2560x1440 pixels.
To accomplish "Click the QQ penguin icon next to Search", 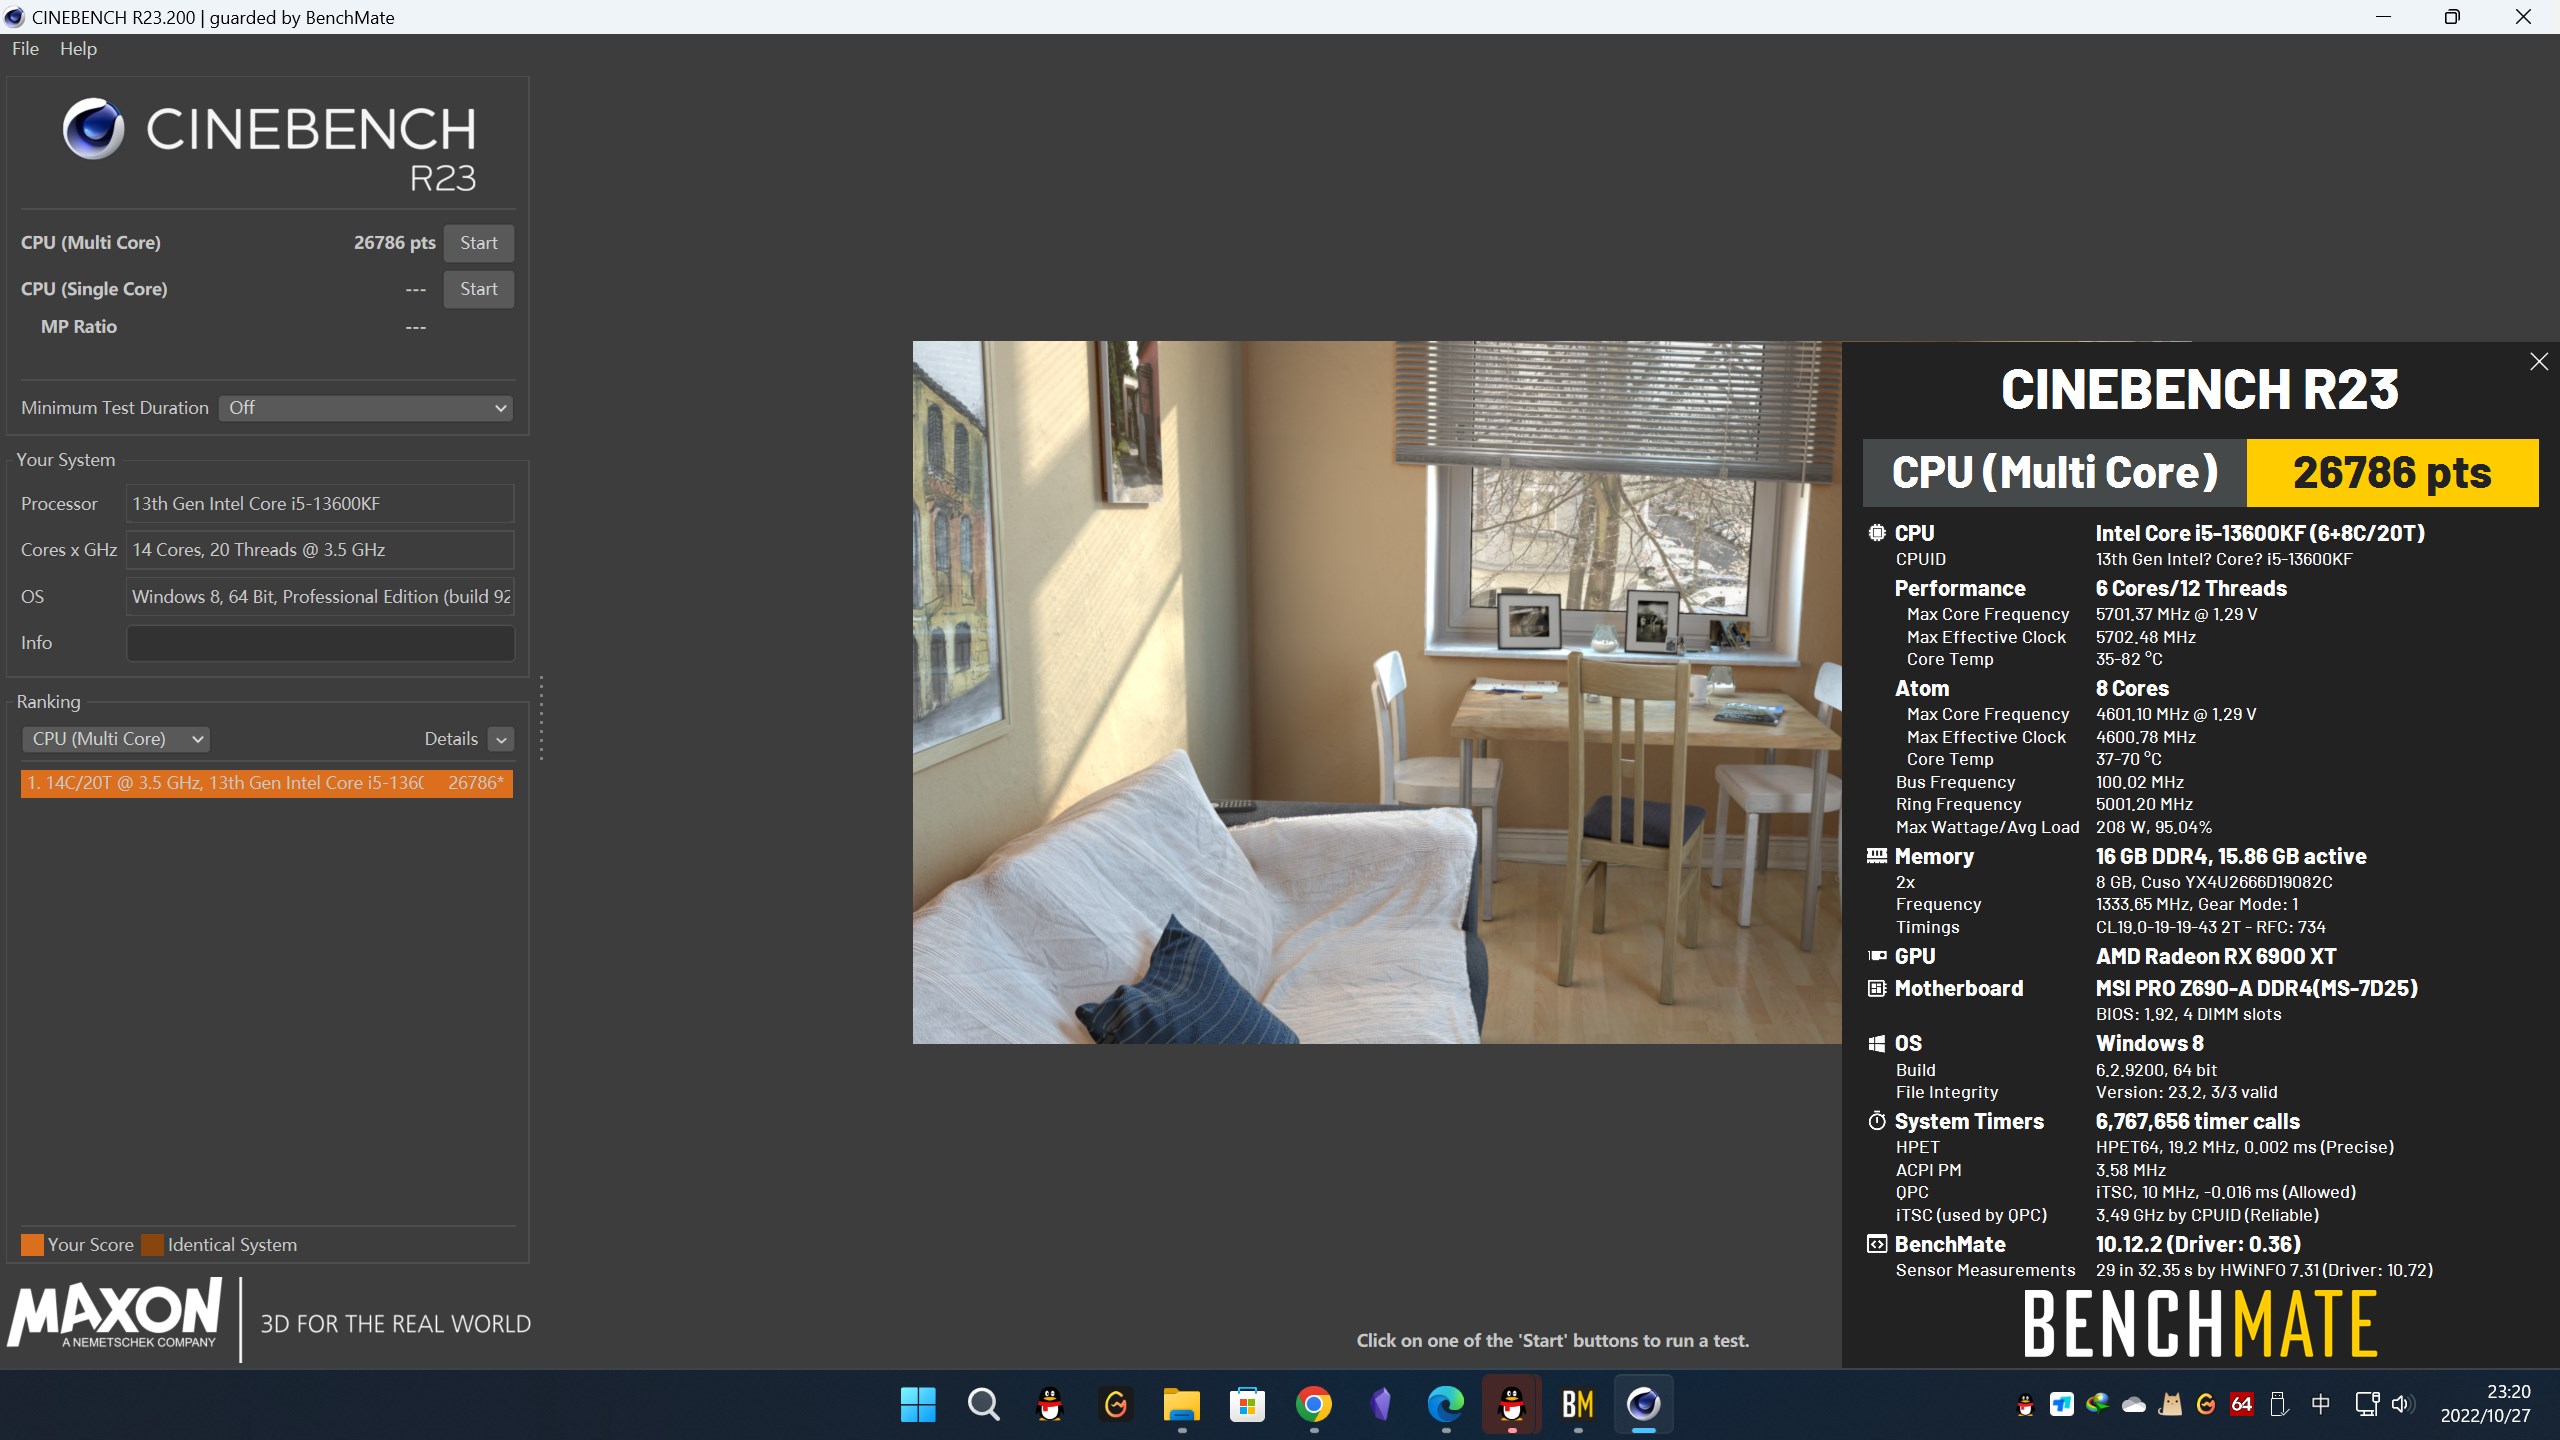I will click(1049, 1405).
